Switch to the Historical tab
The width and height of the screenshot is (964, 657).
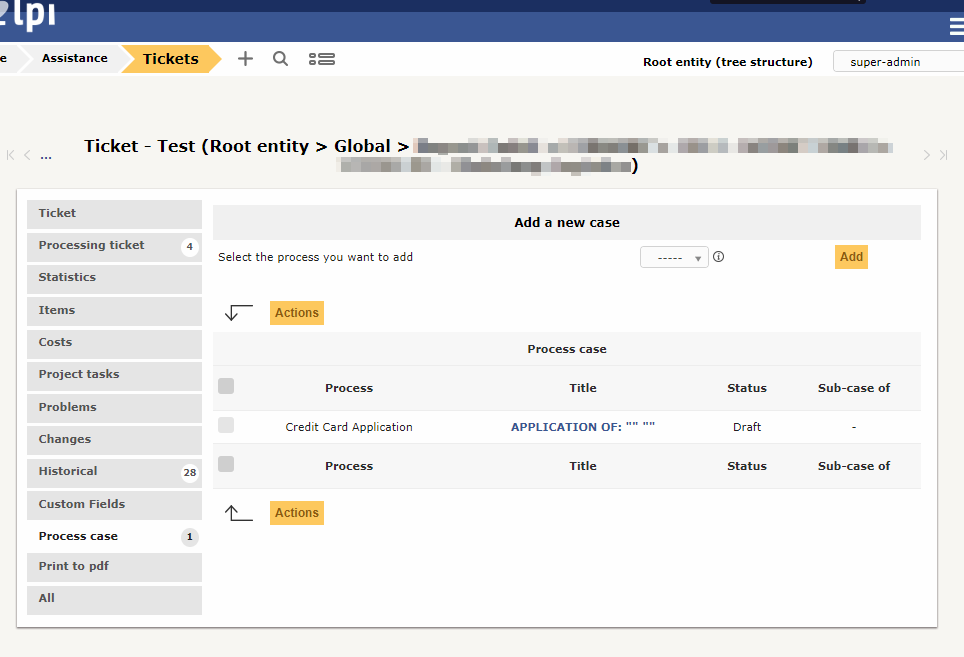pyautogui.click(x=68, y=472)
